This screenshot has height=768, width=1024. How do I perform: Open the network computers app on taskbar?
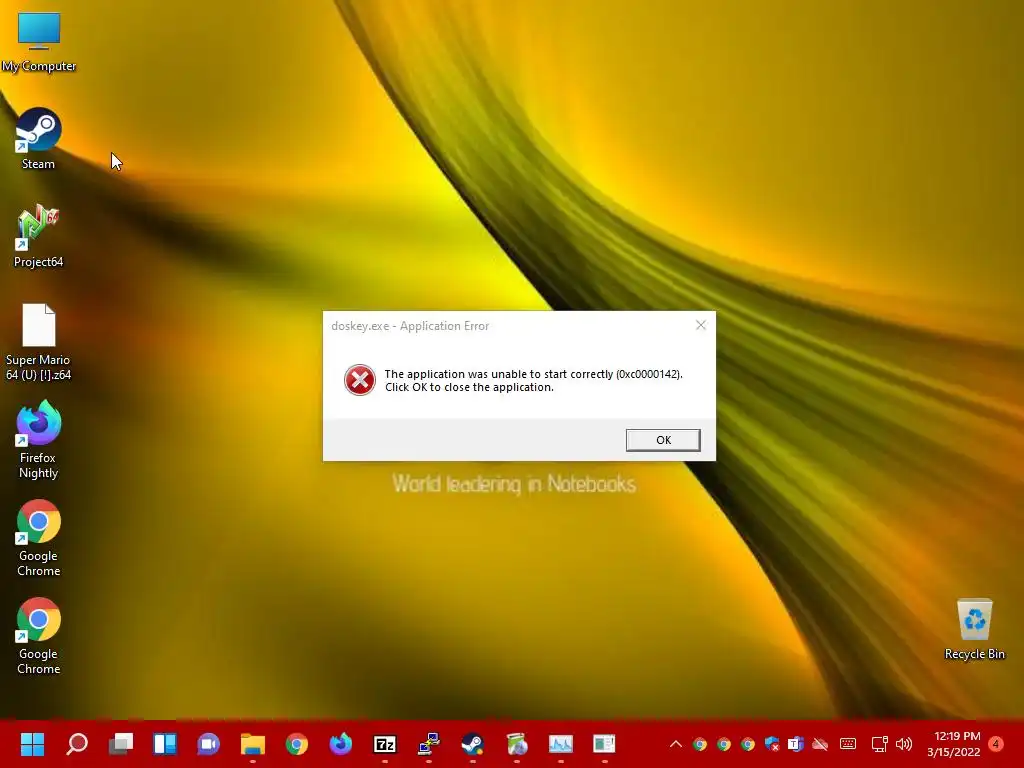tap(428, 744)
